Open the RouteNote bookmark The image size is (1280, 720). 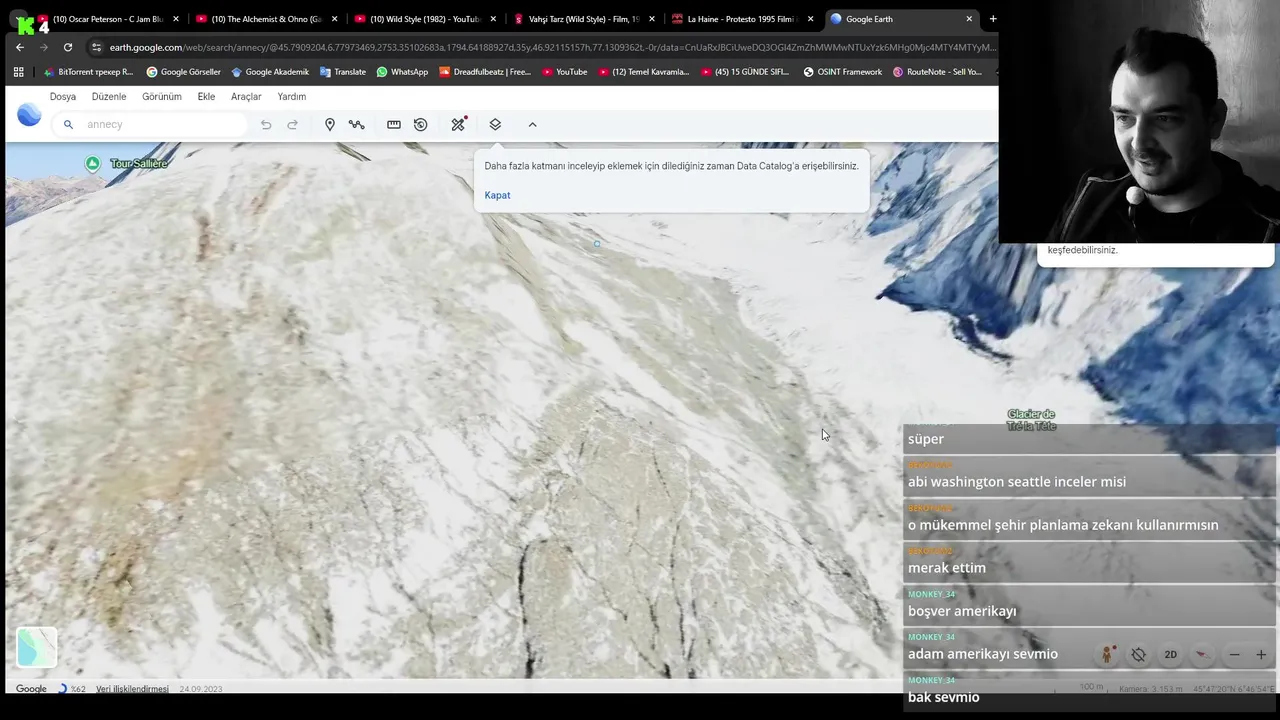(938, 72)
